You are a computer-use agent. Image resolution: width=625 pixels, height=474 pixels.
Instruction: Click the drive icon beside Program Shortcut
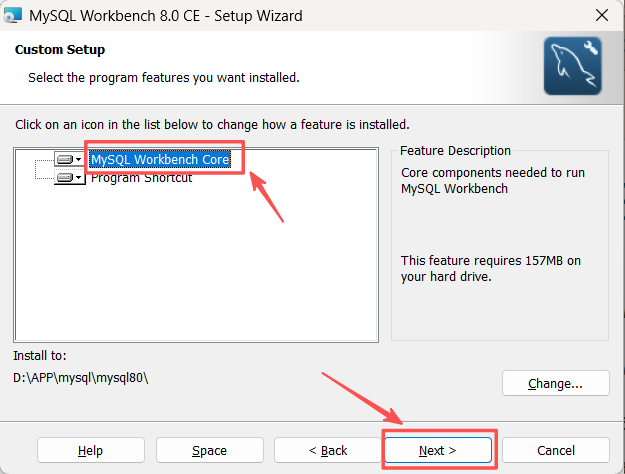[x=65, y=177]
